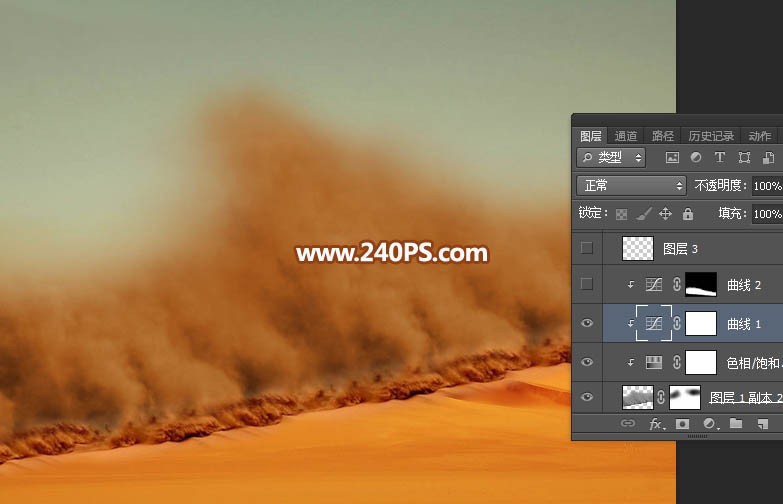Click the curves adjustment icon on 曲线 2
The width and height of the screenshot is (783, 504).
click(x=654, y=285)
